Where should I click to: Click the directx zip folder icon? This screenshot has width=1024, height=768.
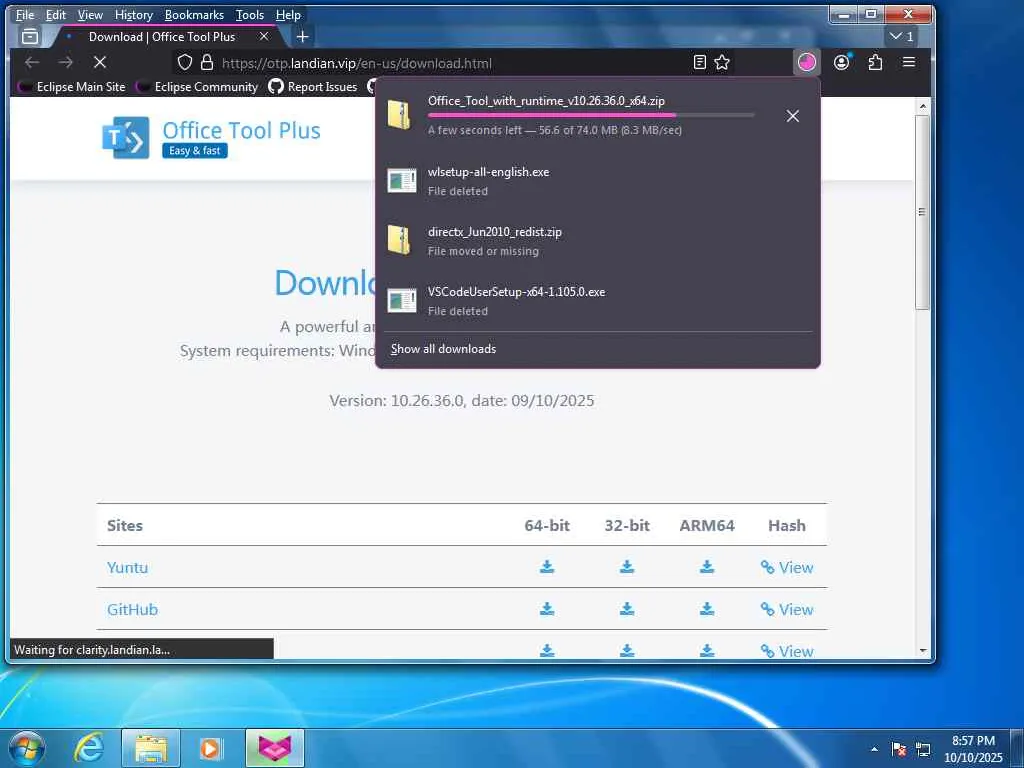click(x=398, y=240)
